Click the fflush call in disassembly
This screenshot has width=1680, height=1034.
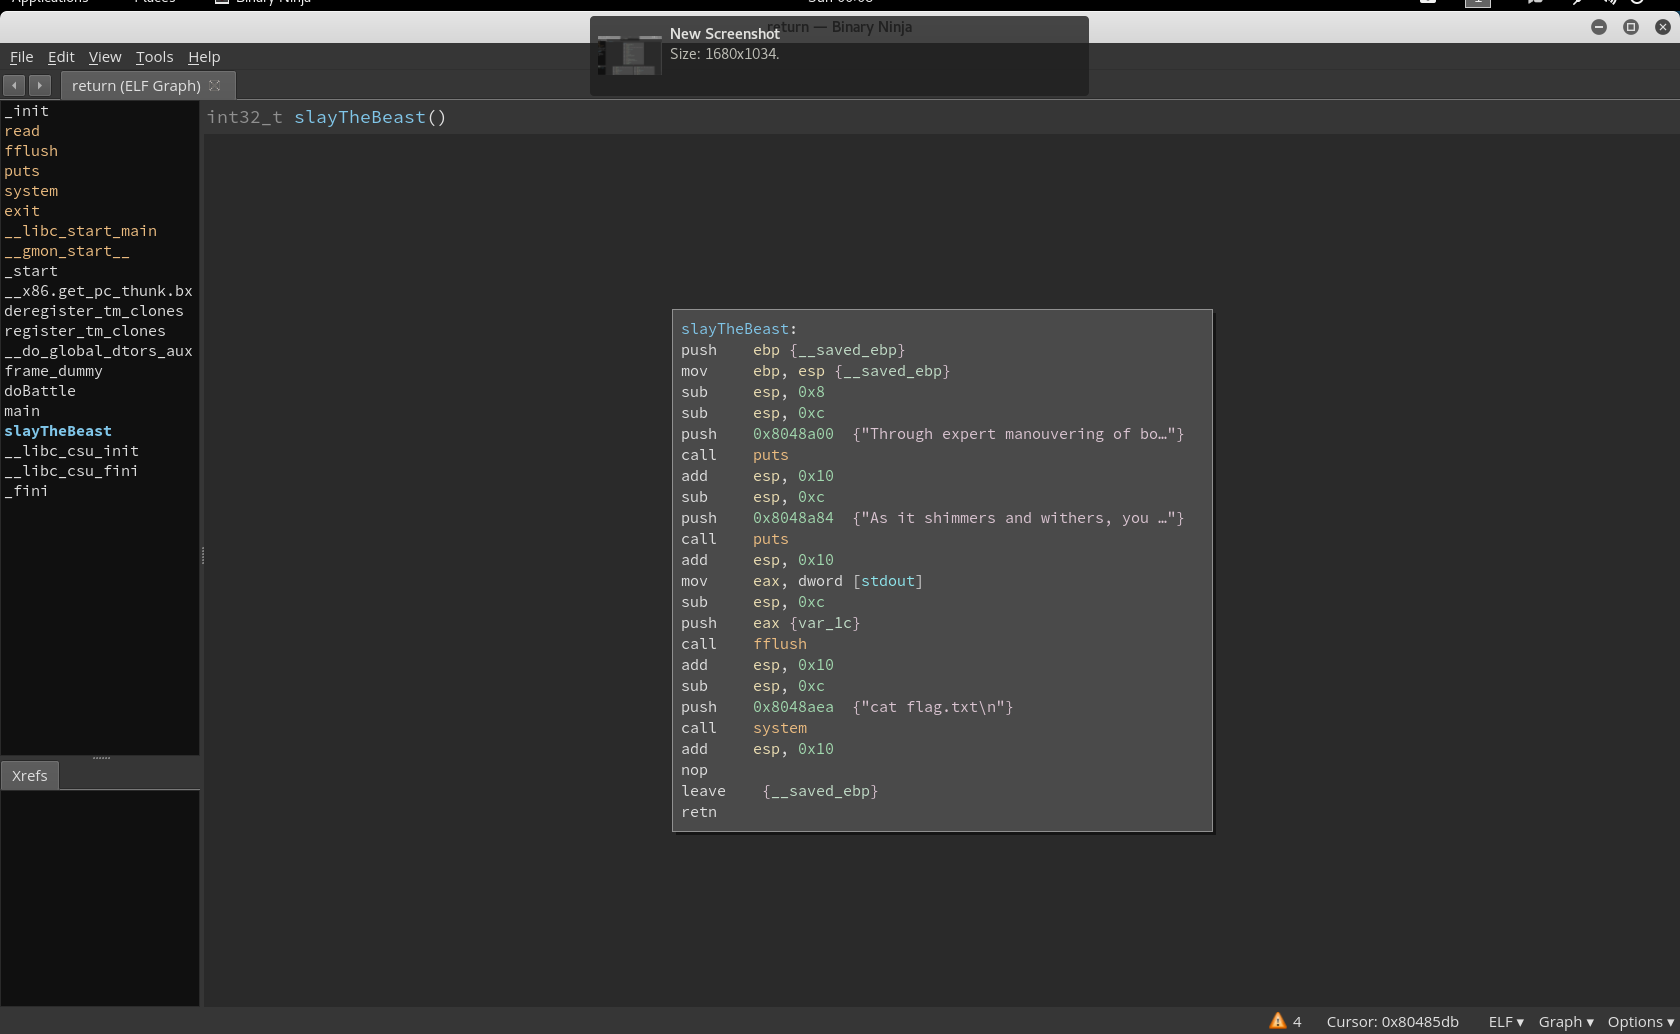point(779,644)
